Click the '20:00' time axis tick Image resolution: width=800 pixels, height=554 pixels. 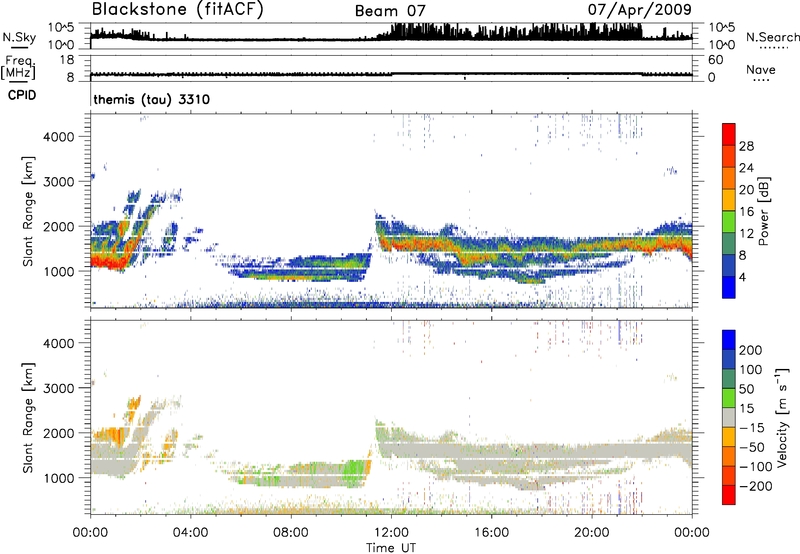(x=592, y=533)
